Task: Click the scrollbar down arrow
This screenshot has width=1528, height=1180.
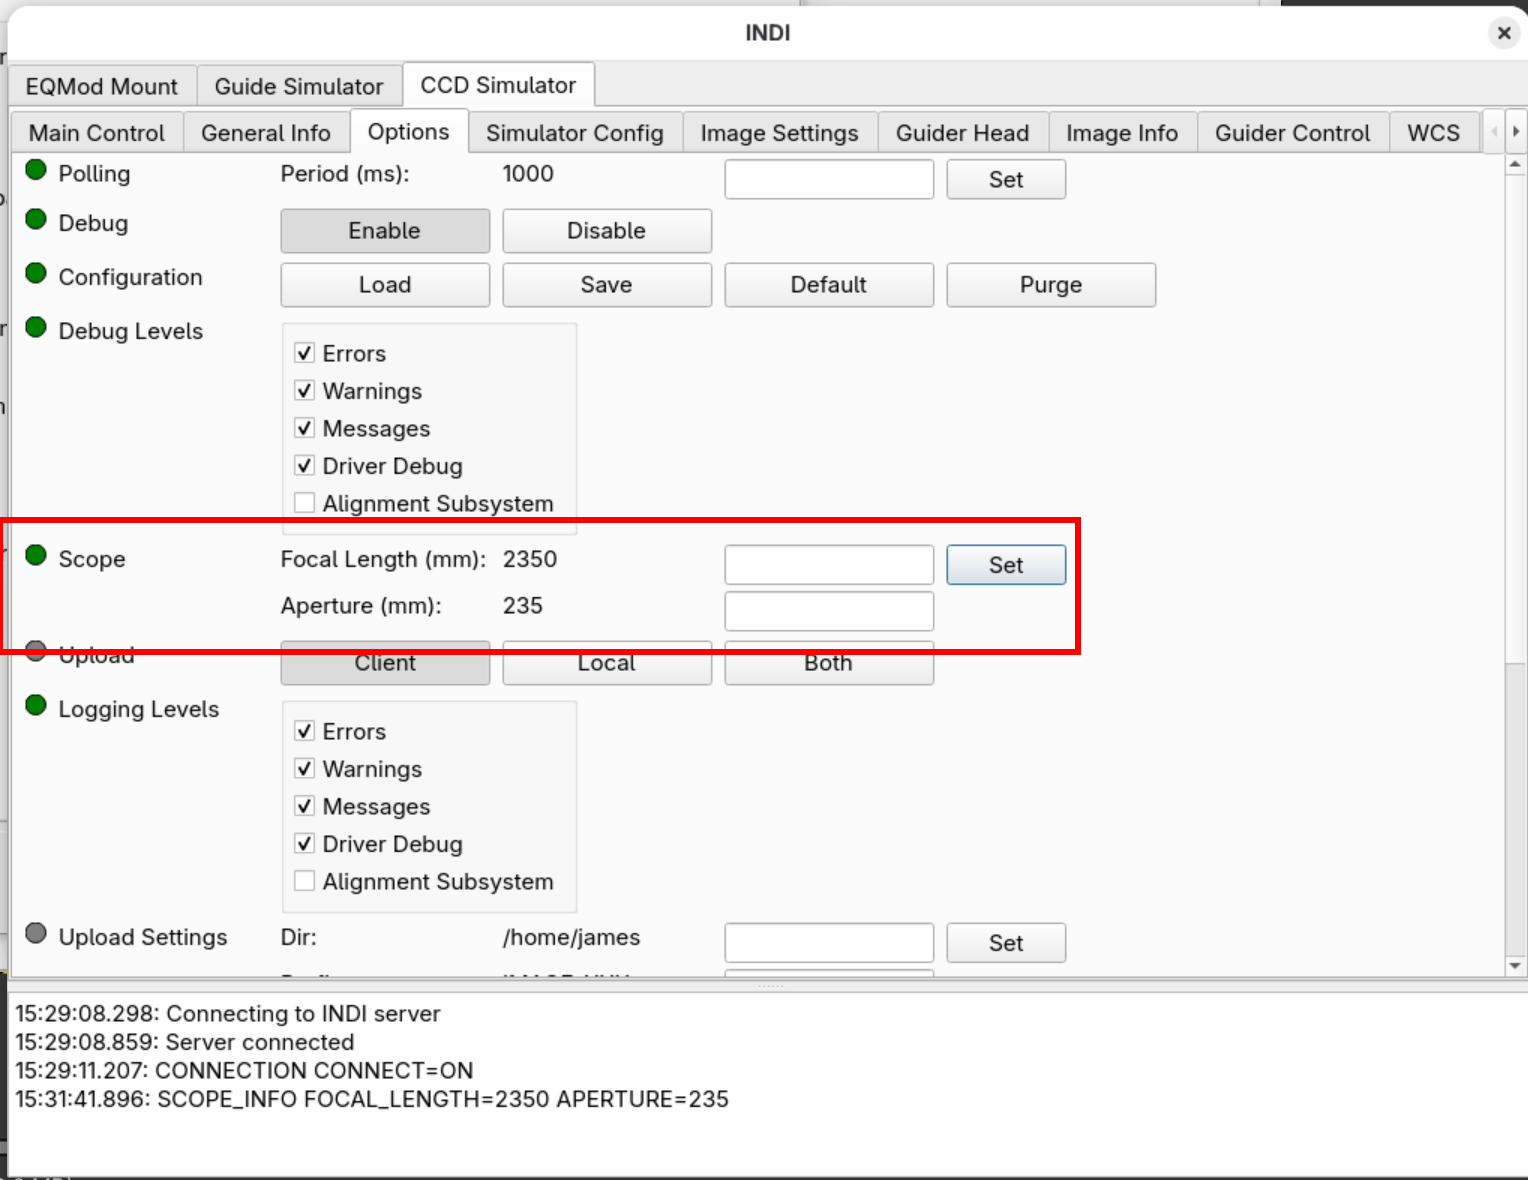Action: 1515,965
